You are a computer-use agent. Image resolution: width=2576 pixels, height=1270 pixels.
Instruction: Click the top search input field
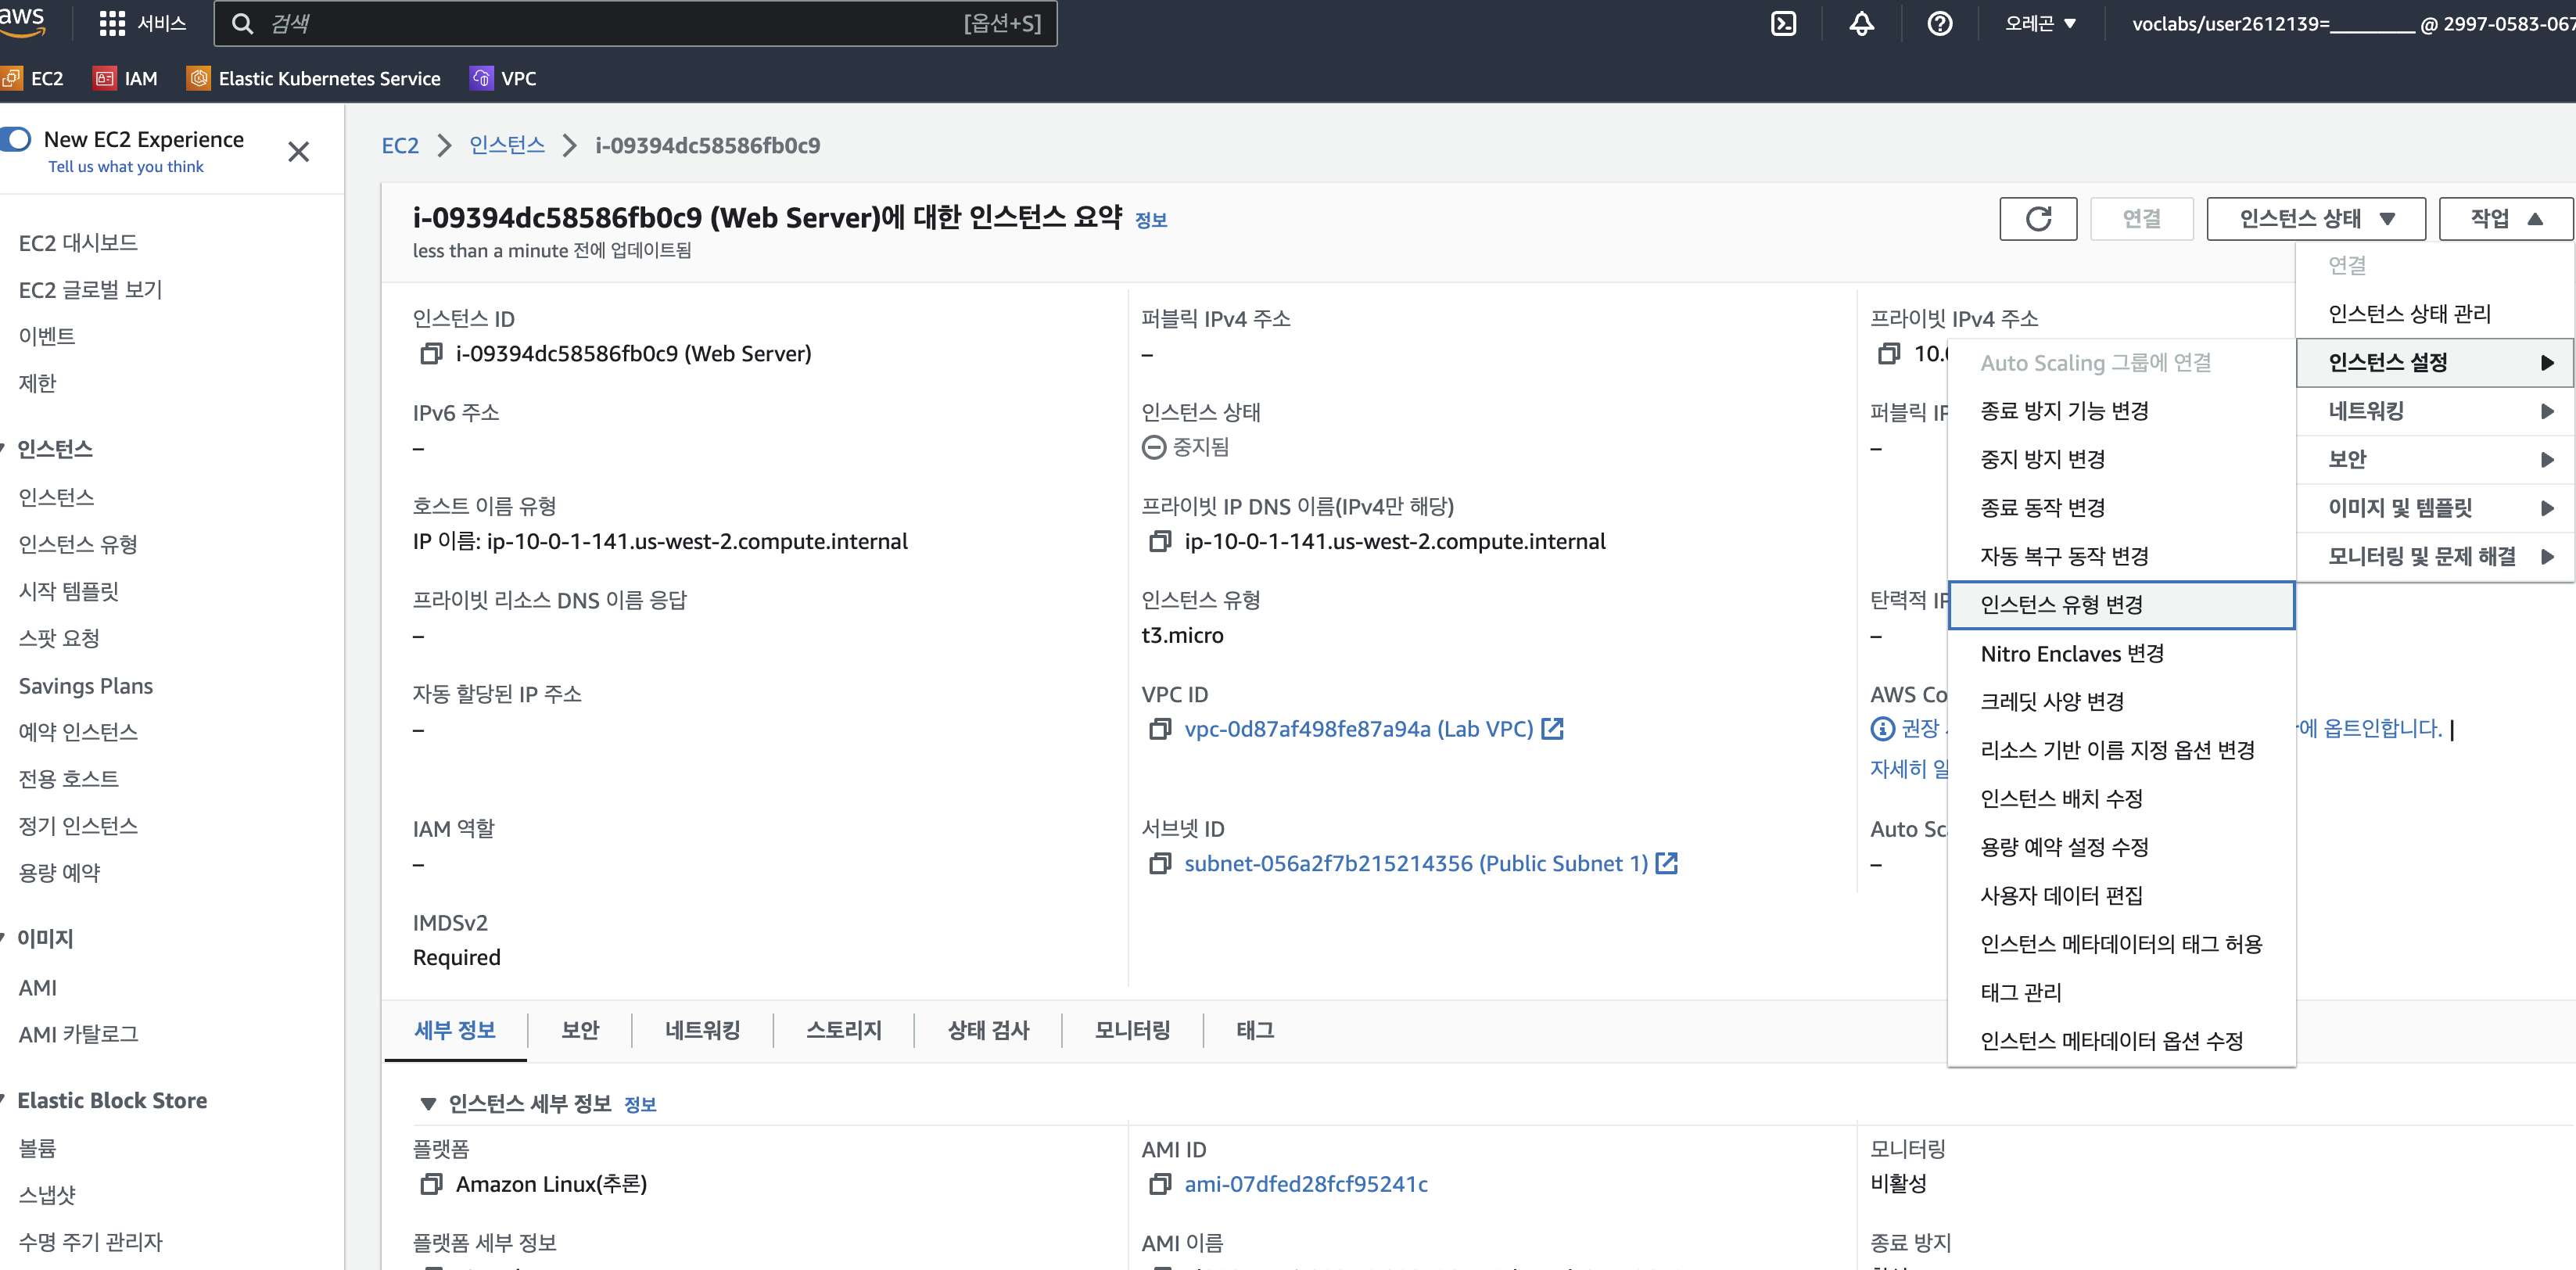(600, 23)
